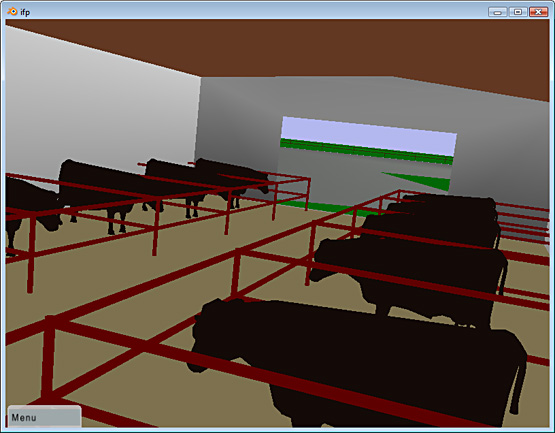
Task: Click the green grass strip outside the doorway
Action: (x=366, y=152)
